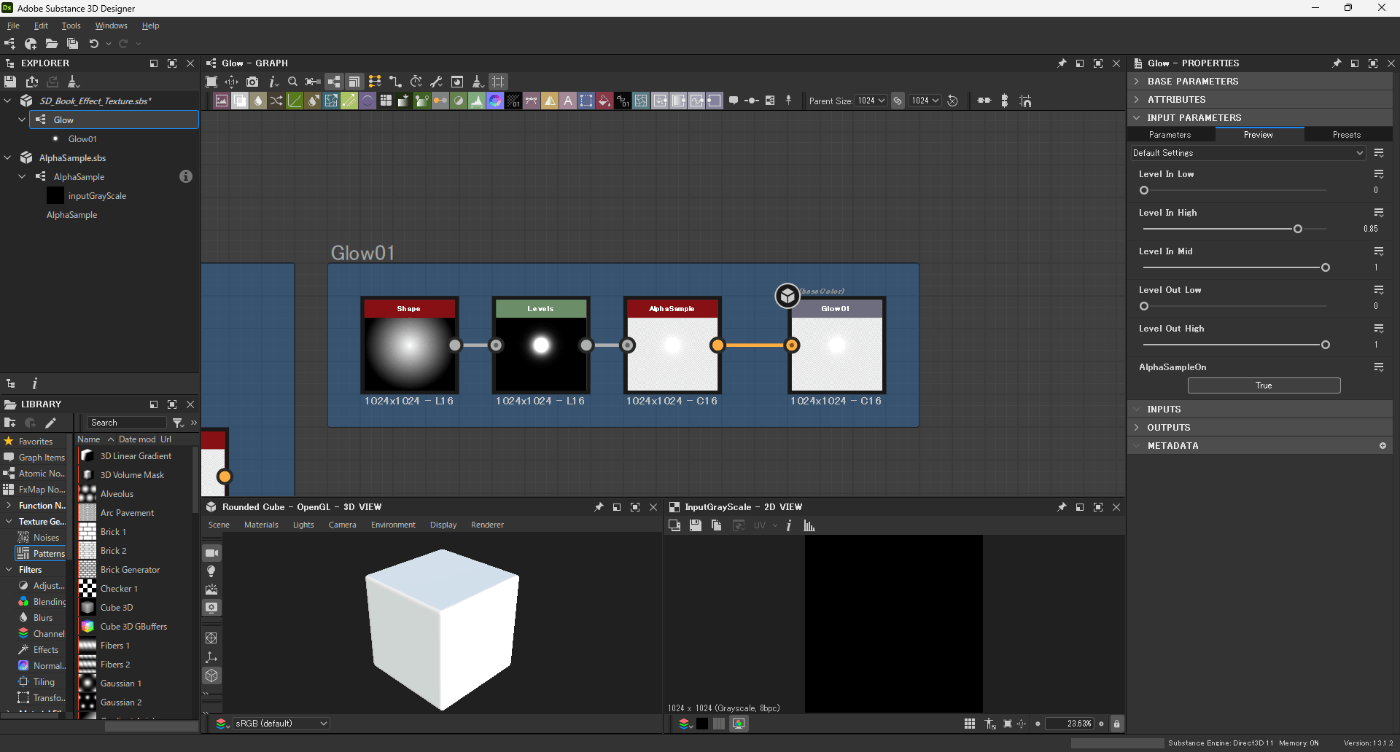1400x752 pixels.
Task: Select the Favorites library category
Action: pos(35,441)
